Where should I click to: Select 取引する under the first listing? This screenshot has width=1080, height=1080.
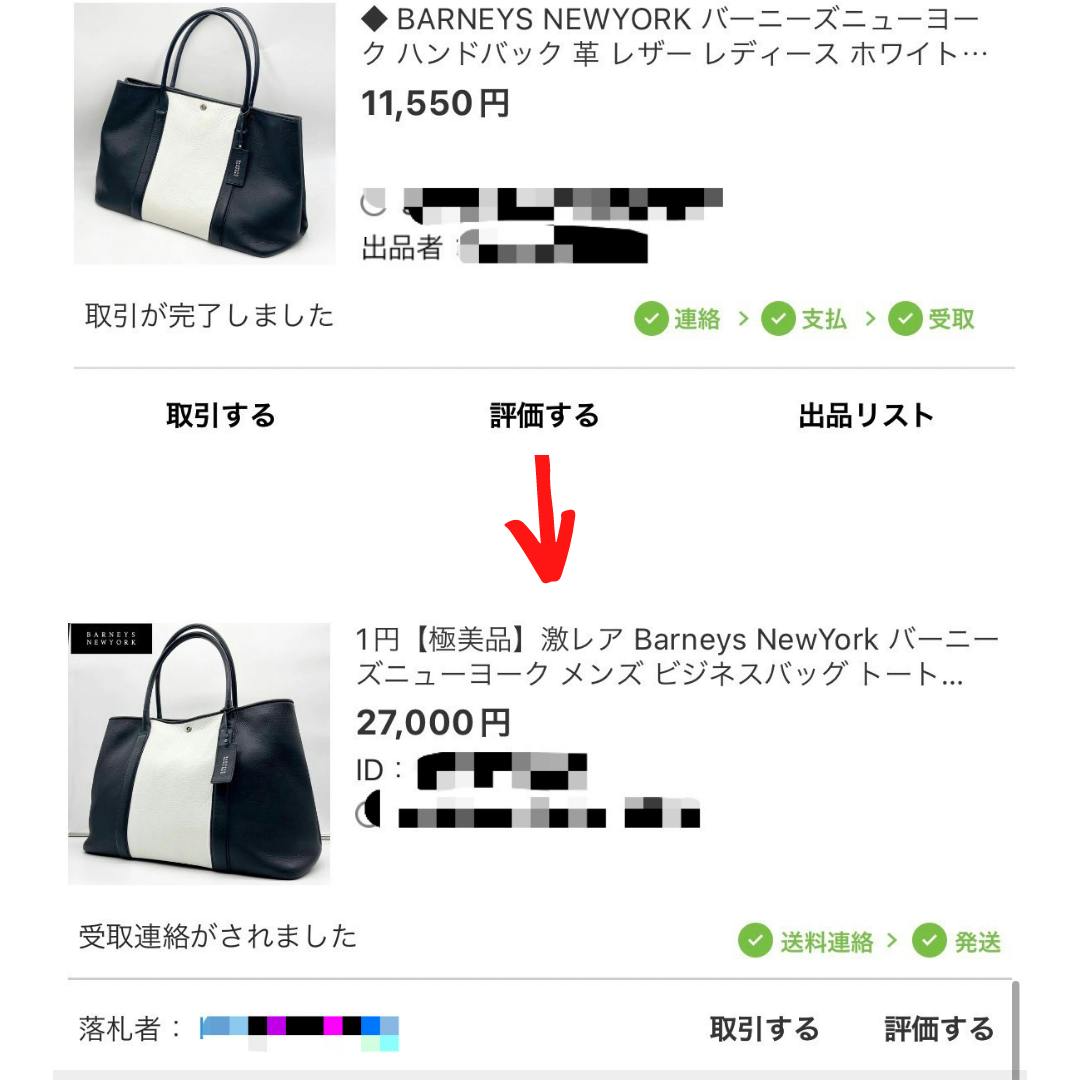tap(220, 415)
